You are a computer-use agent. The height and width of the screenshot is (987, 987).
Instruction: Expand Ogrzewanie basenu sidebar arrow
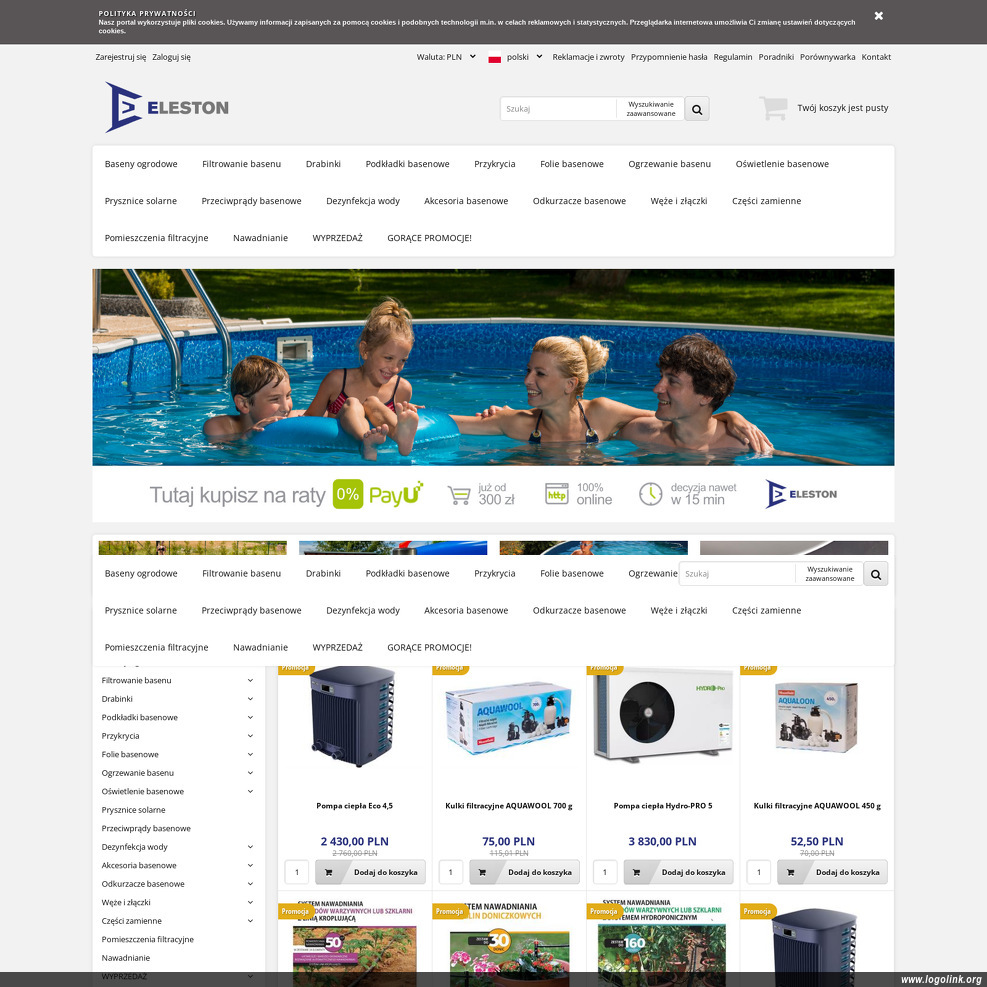point(251,773)
